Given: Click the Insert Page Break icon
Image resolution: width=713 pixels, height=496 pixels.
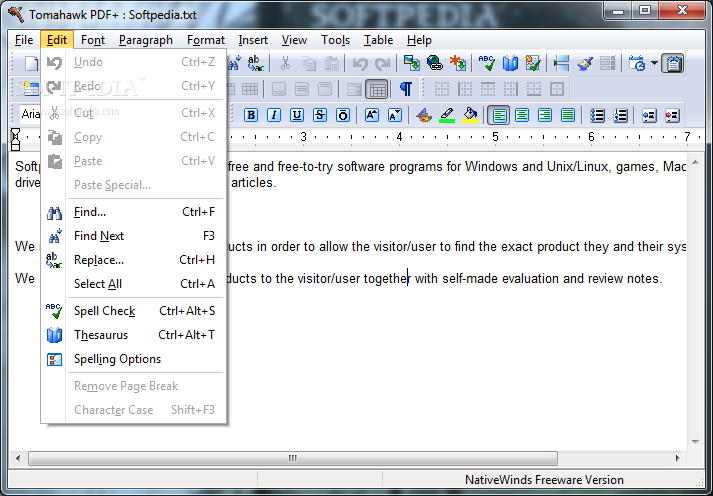Looking at the screenshot, I should click(x=561, y=63).
